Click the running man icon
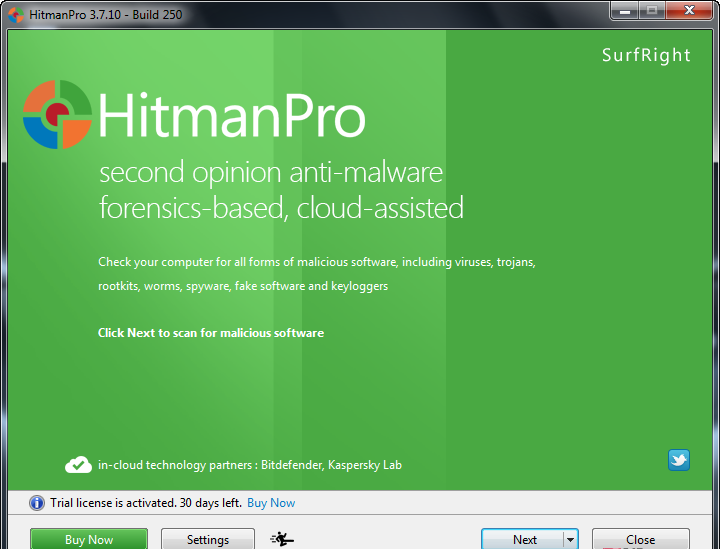 click(x=282, y=539)
